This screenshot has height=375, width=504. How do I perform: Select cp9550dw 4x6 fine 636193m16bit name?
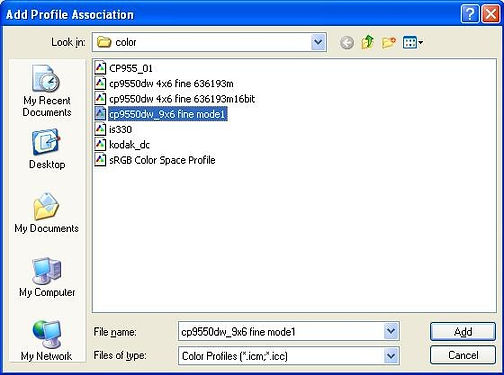[182, 99]
